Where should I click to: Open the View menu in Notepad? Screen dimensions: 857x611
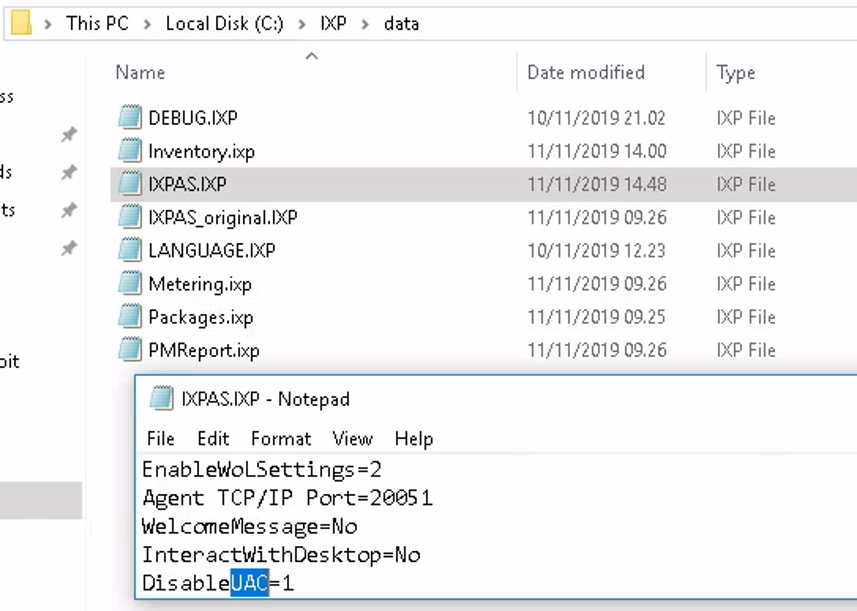click(x=353, y=438)
